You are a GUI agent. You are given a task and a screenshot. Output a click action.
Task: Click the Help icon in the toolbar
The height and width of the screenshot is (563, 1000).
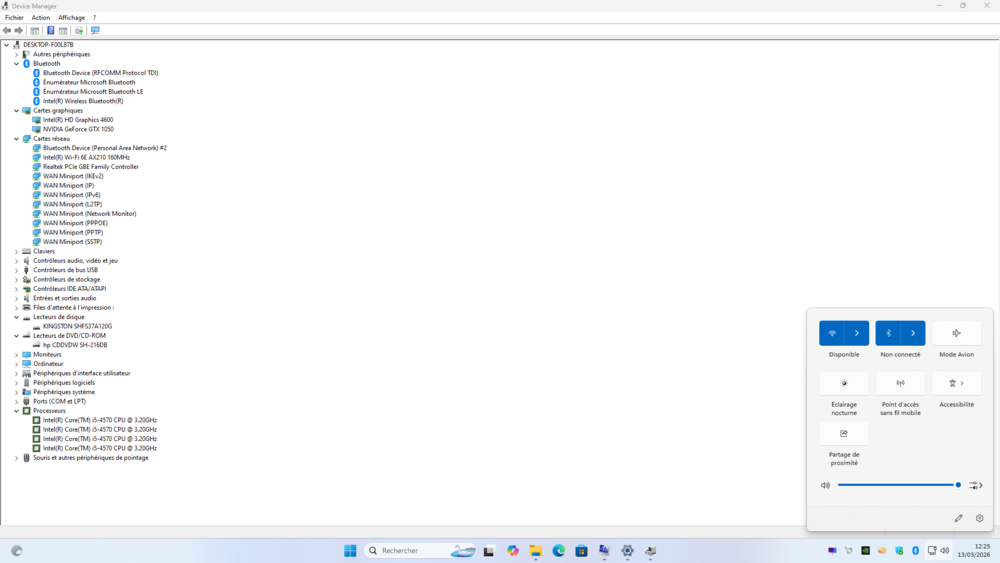(51, 30)
